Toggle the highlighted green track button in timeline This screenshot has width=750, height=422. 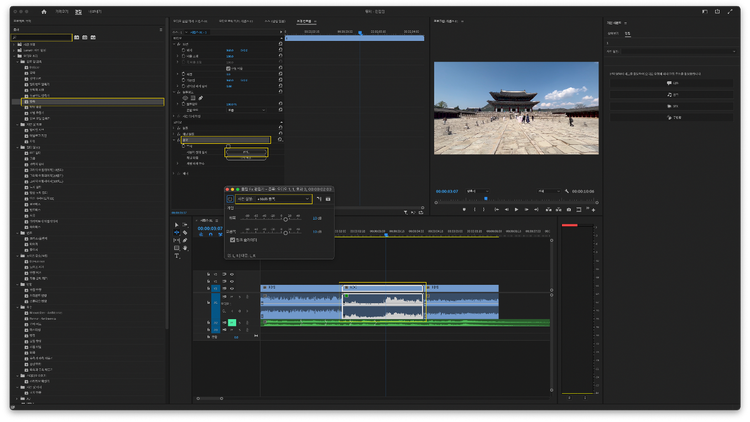click(232, 322)
